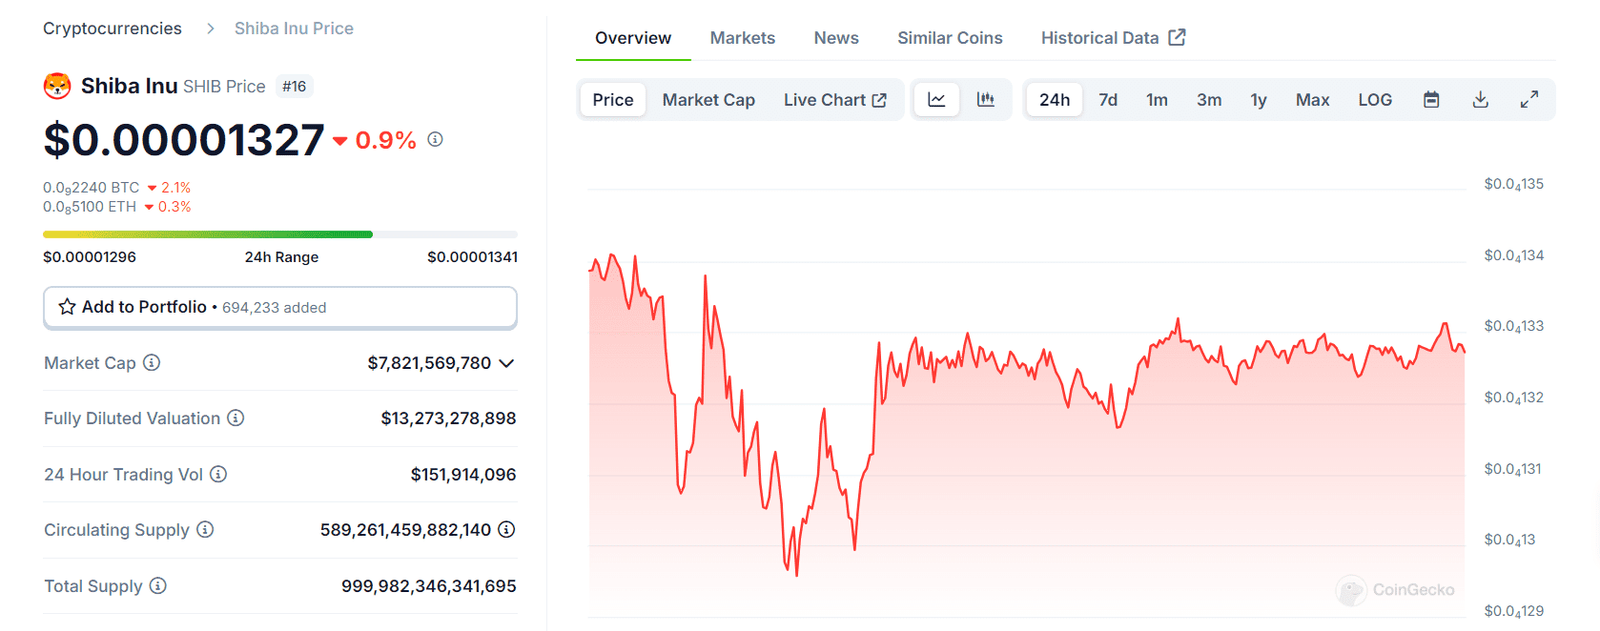The width and height of the screenshot is (1600, 631).
Task: Open the Overview tab
Action: click(633, 38)
